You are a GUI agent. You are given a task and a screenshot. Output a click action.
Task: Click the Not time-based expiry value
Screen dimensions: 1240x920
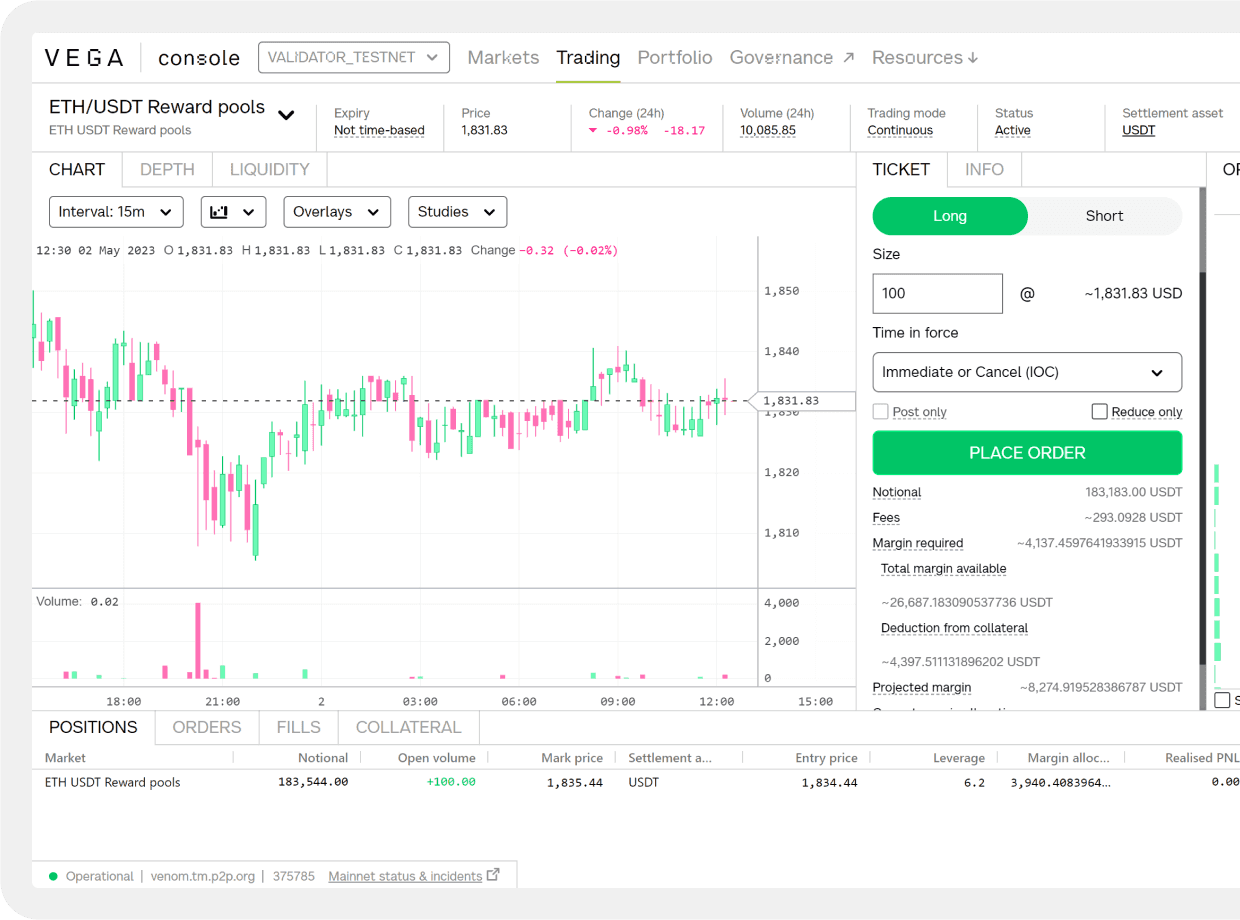pyautogui.click(x=379, y=130)
